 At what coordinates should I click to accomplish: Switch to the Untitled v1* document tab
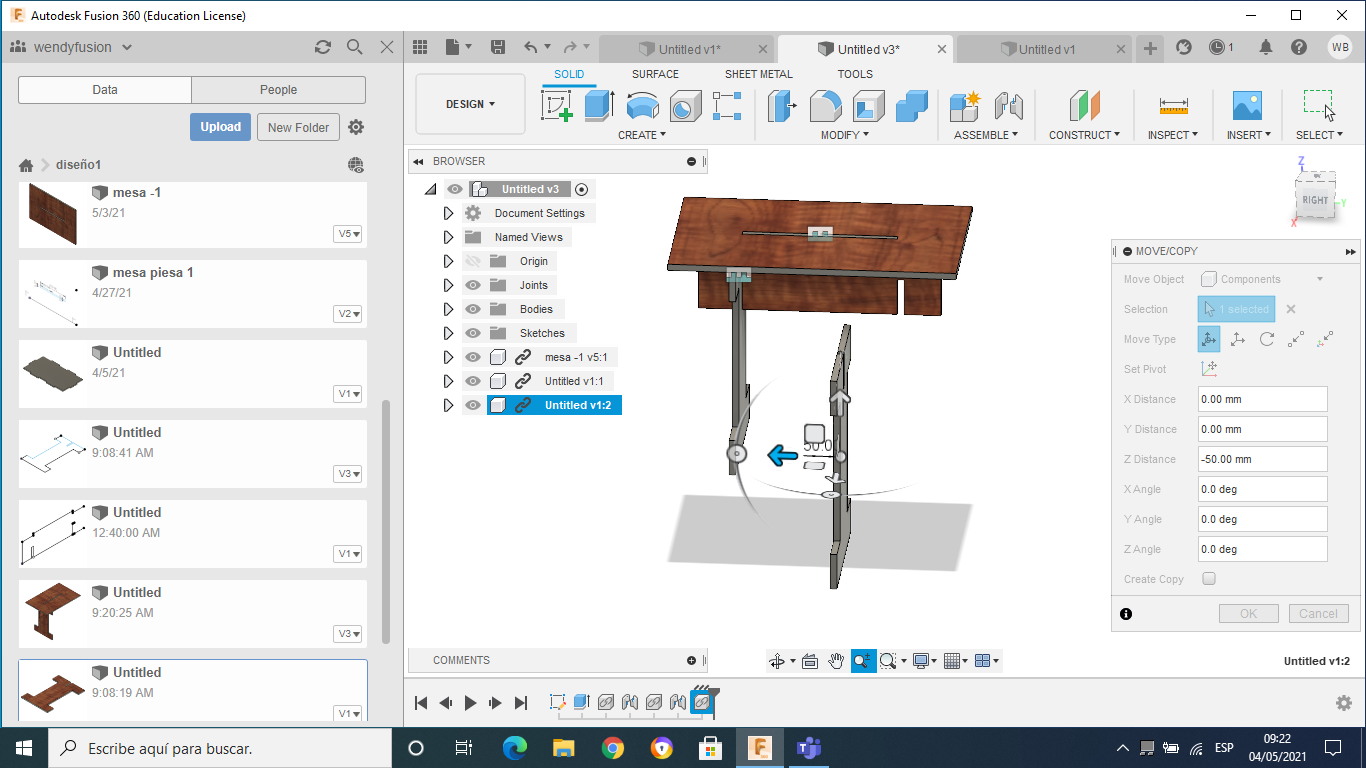tap(688, 49)
